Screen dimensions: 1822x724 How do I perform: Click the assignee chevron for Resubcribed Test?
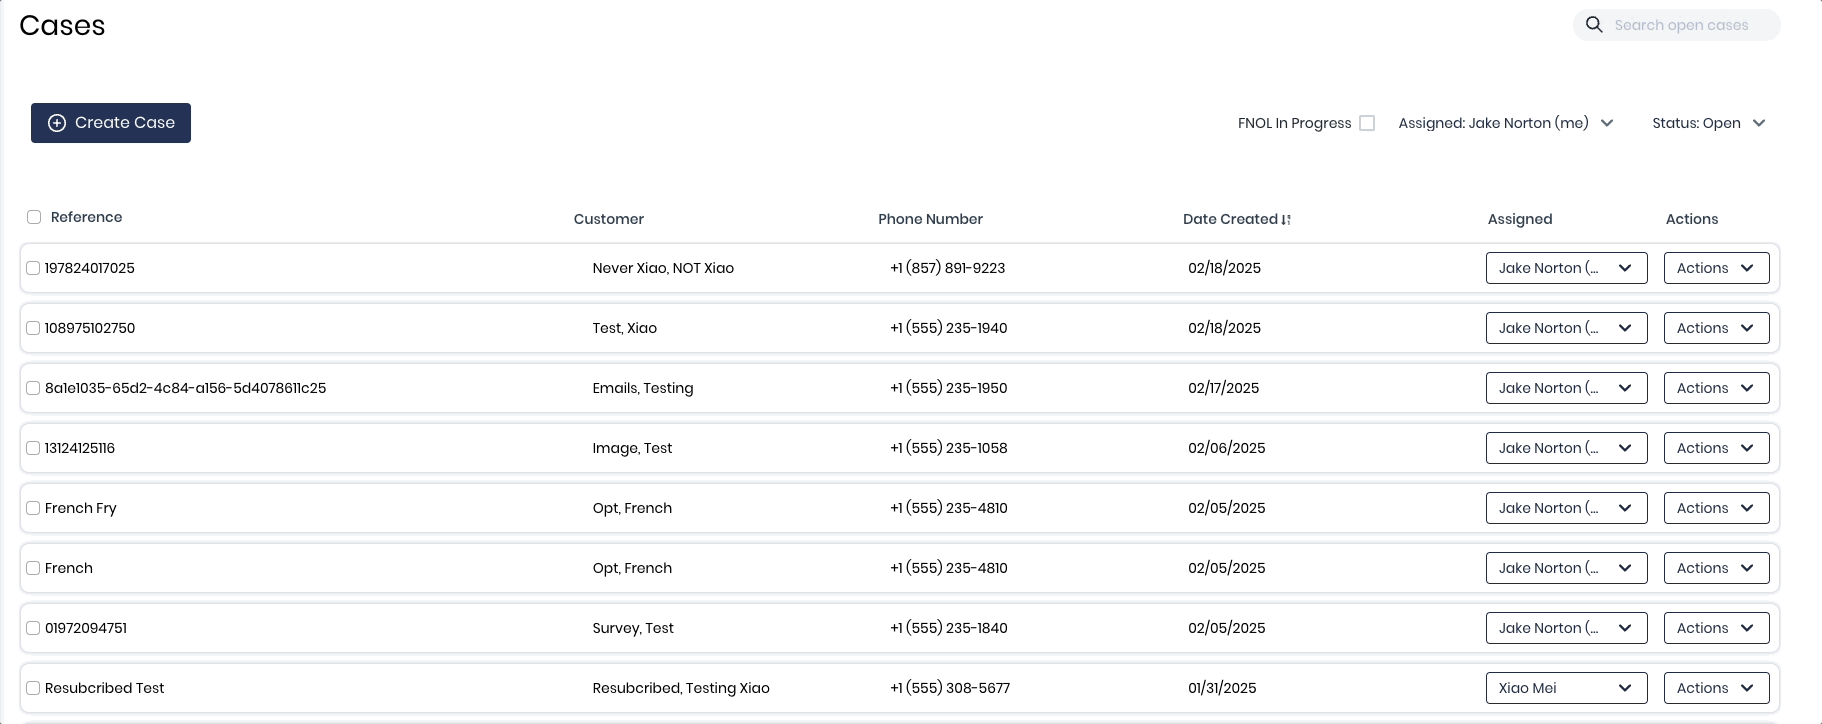coord(1625,688)
